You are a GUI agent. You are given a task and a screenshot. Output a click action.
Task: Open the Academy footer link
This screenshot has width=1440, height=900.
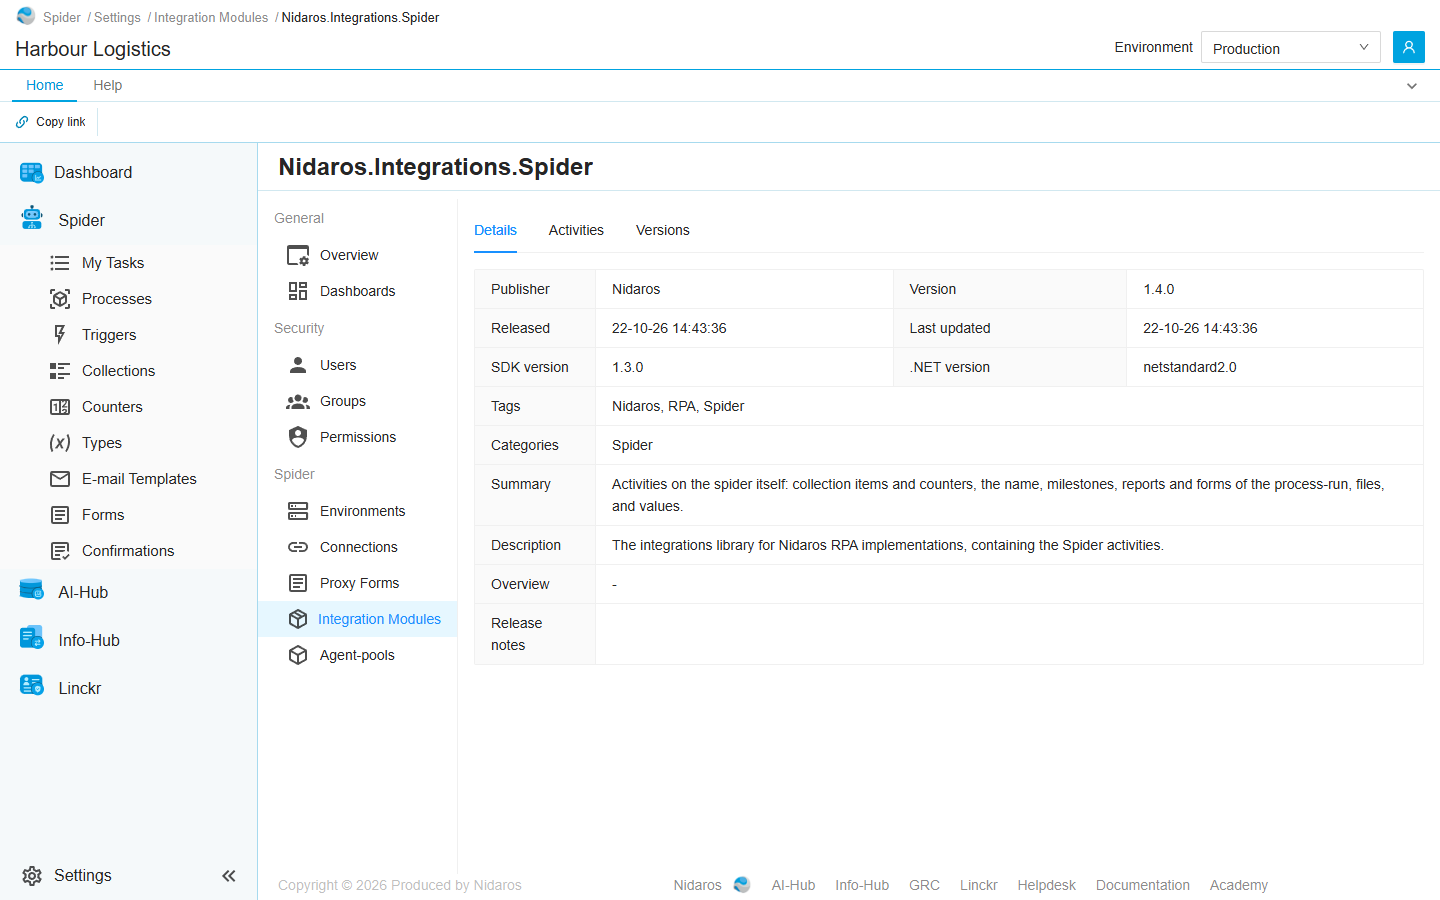coord(1238,885)
